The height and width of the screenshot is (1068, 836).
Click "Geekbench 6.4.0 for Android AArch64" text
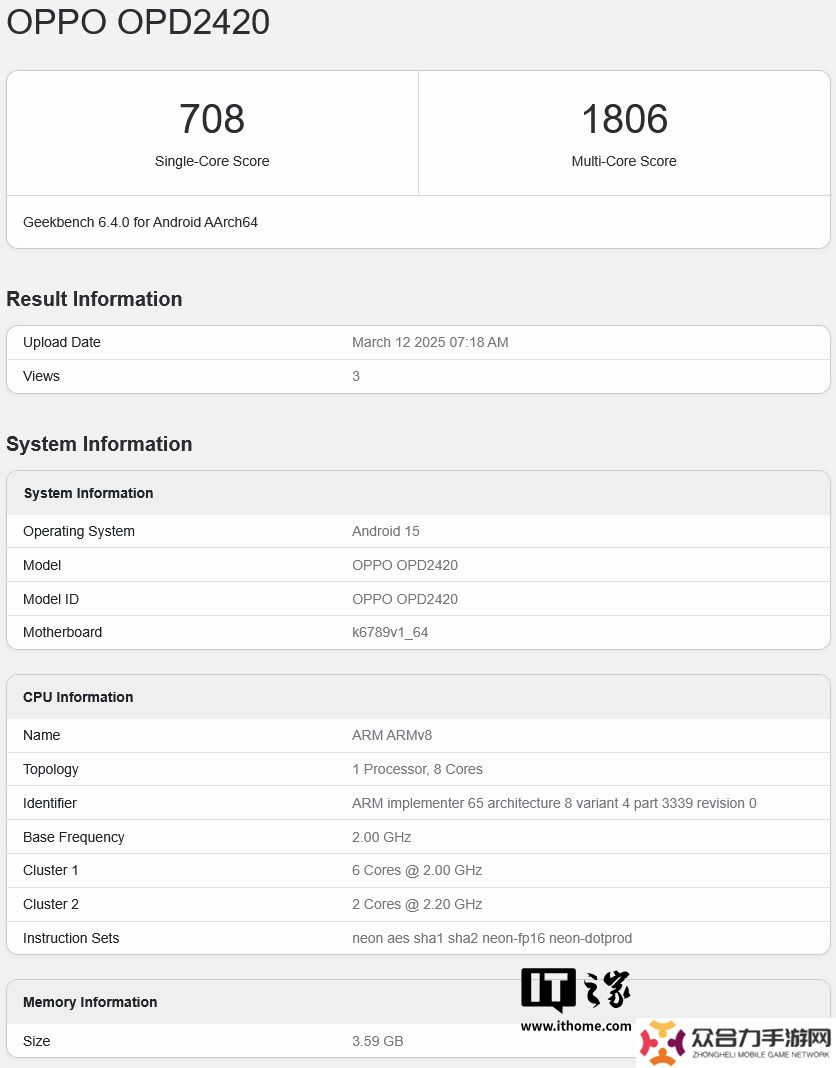(x=140, y=222)
